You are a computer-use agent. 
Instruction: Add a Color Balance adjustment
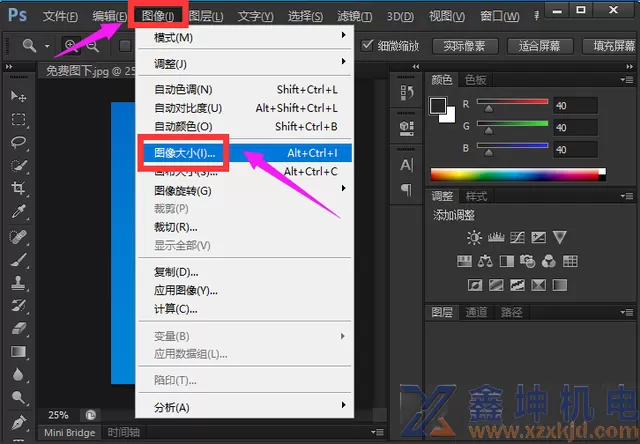(485, 261)
